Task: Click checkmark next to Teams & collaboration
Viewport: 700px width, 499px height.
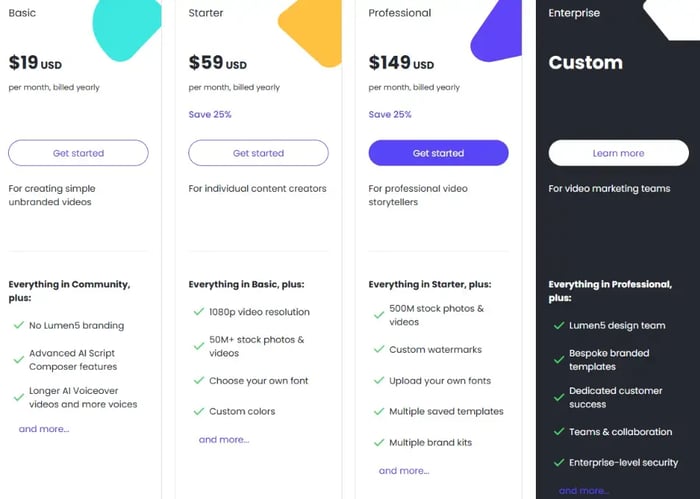Action: coord(559,432)
